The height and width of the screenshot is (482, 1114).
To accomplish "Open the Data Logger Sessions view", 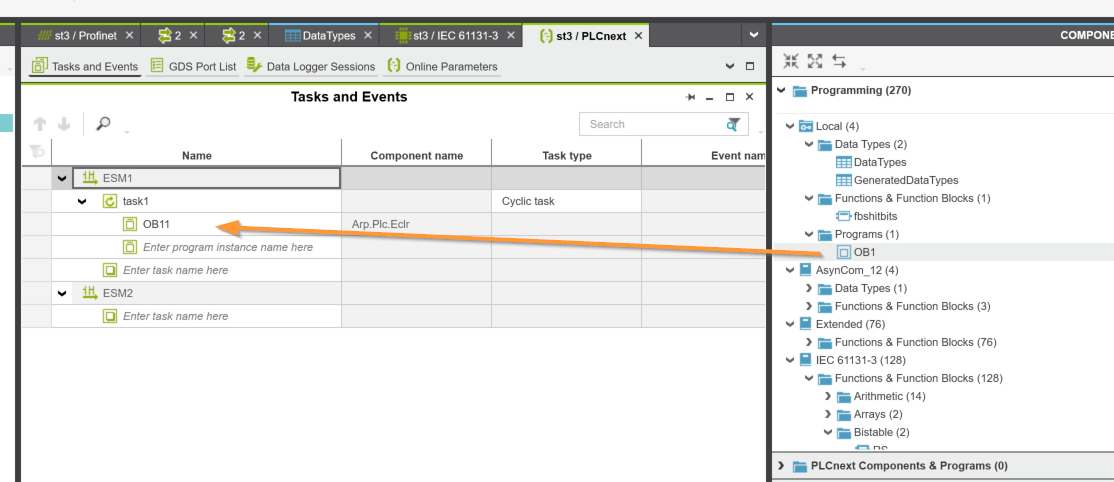I will pos(311,67).
